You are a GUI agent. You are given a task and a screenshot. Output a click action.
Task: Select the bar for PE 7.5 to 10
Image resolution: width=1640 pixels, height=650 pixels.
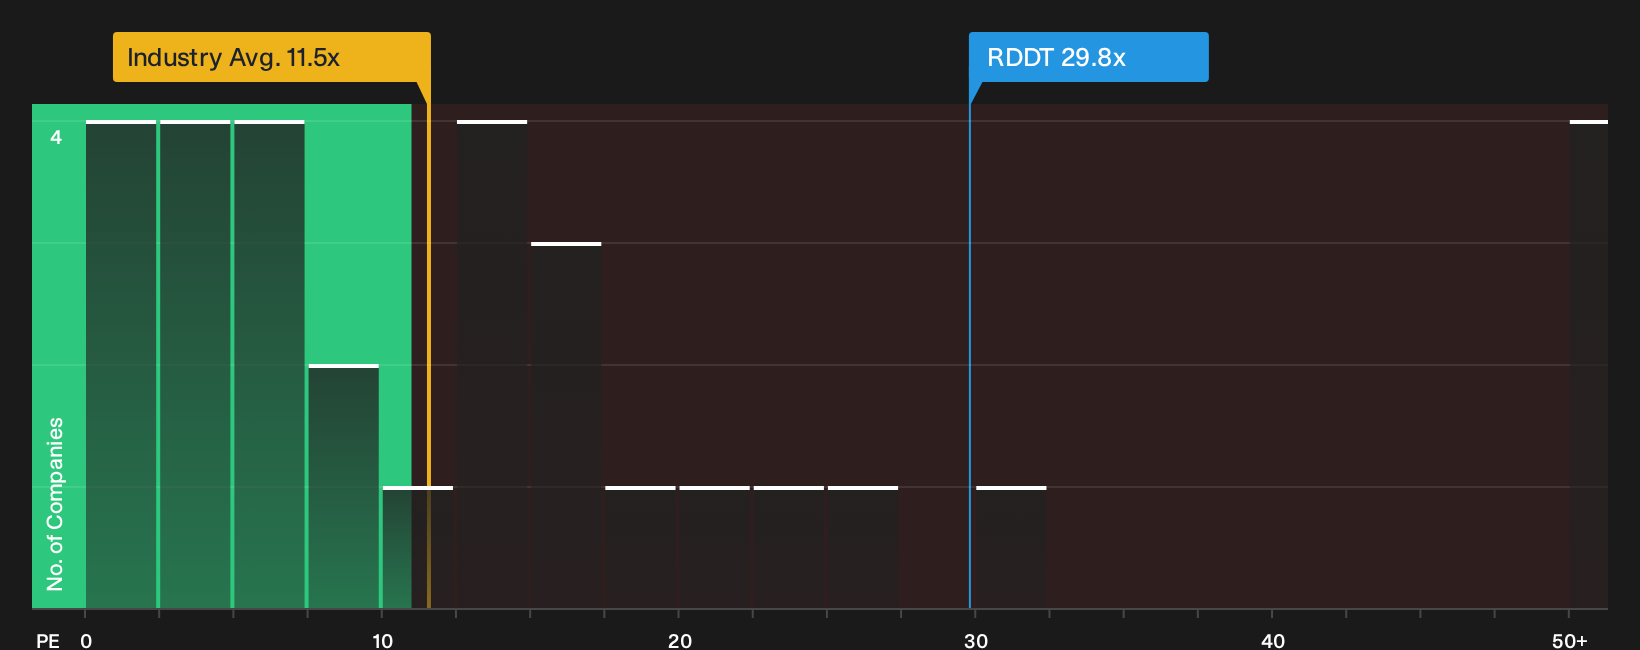tap(344, 486)
